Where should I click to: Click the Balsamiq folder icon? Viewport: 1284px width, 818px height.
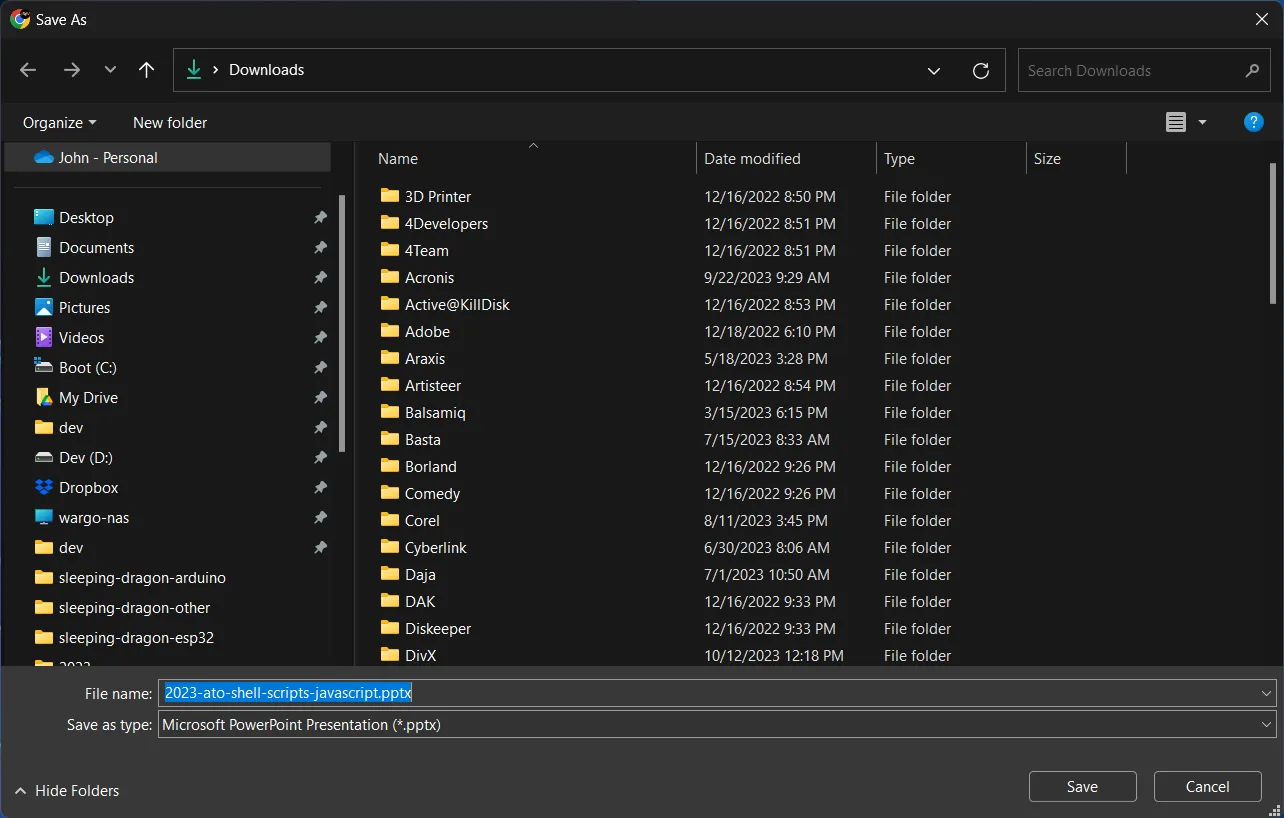point(390,412)
